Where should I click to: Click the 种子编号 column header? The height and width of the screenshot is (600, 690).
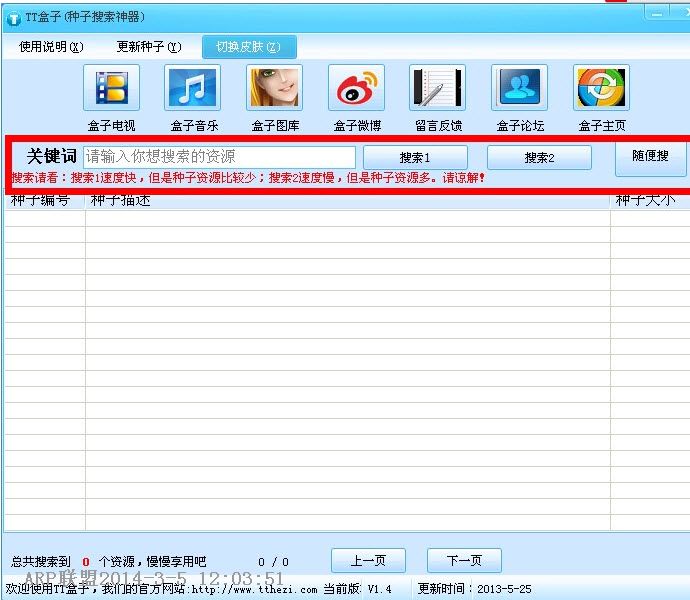coord(44,201)
